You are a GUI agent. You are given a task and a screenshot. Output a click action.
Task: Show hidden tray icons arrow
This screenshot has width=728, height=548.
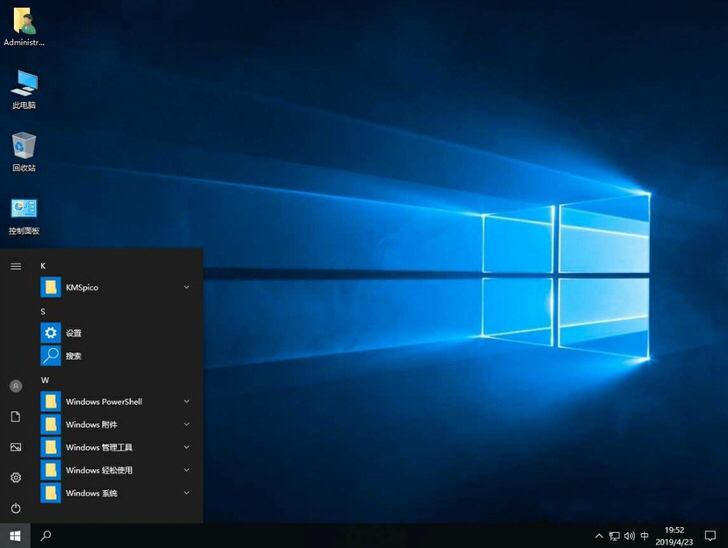click(599, 536)
